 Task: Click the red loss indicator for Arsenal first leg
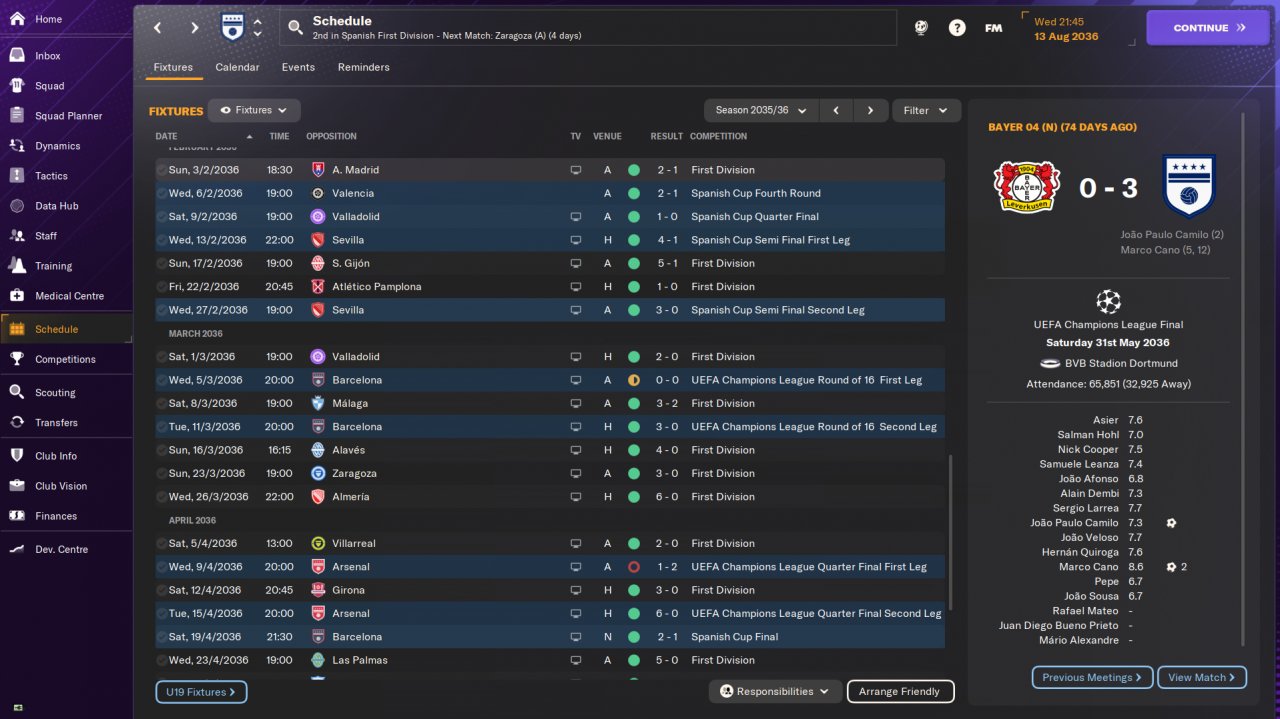click(633, 567)
